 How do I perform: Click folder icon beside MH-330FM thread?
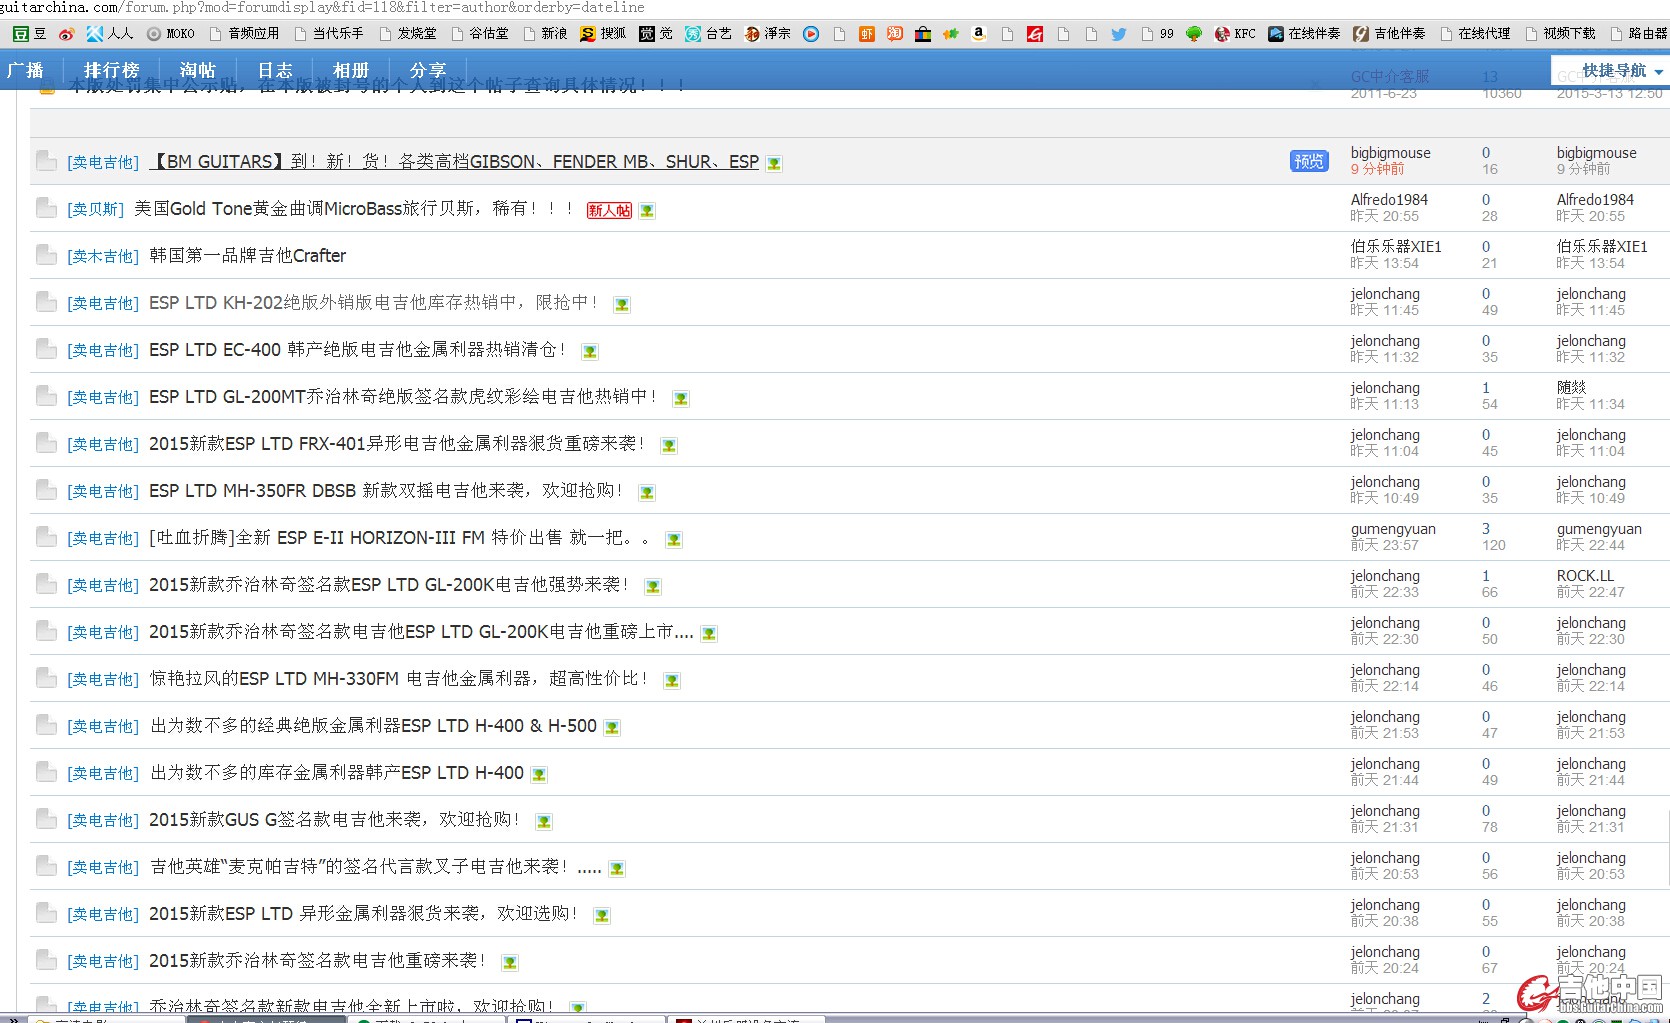46,678
